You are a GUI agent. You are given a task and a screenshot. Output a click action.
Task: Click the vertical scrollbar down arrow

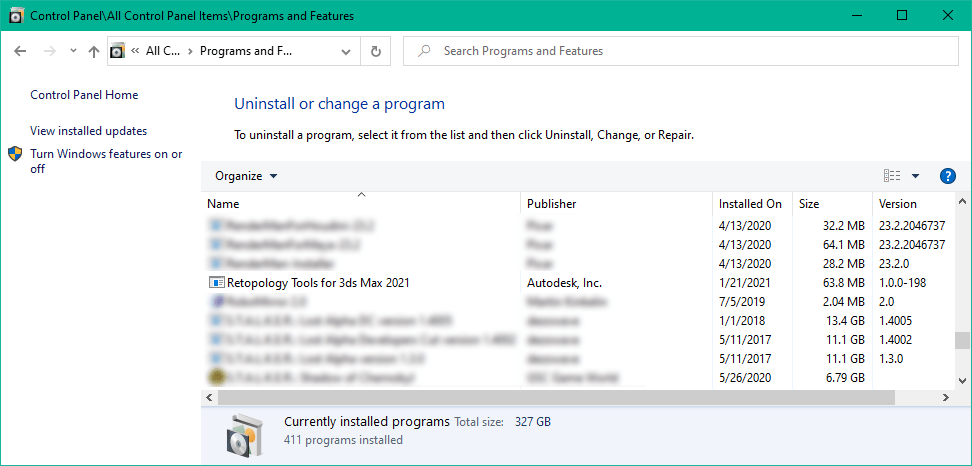[x=961, y=381]
